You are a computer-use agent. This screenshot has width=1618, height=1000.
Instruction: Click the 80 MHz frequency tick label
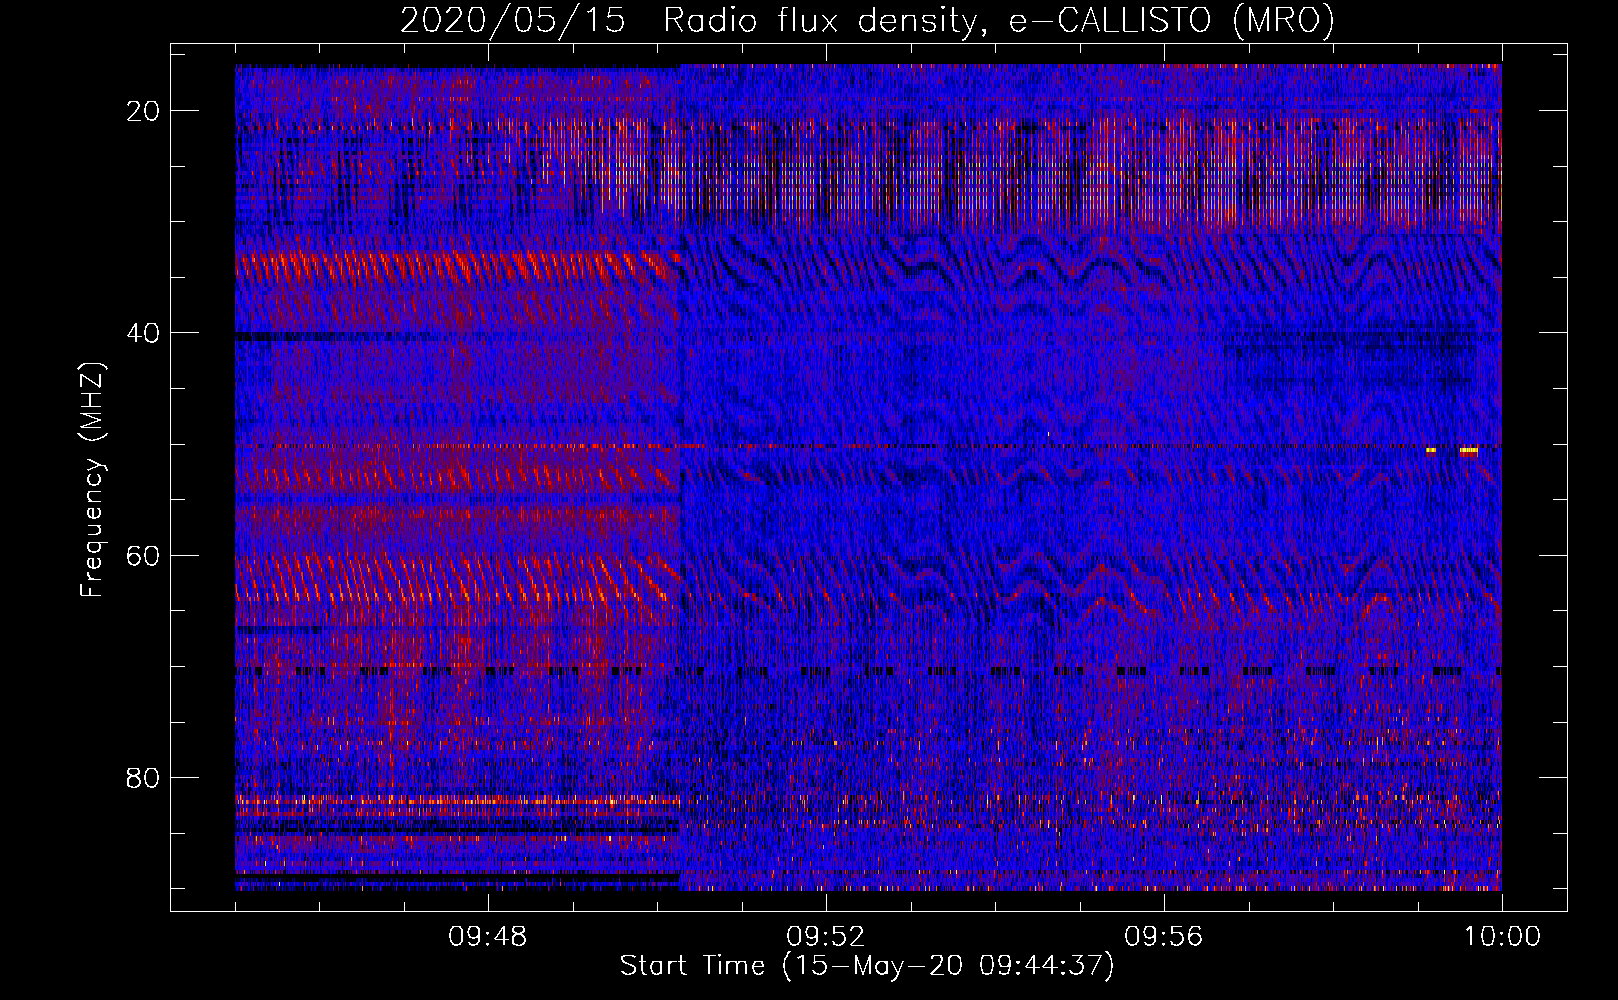click(x=144, y=777)
